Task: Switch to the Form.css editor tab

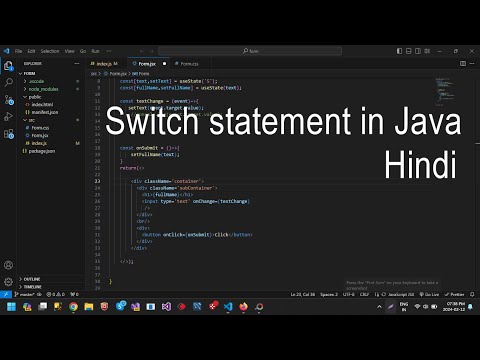Action: (189, 64)
